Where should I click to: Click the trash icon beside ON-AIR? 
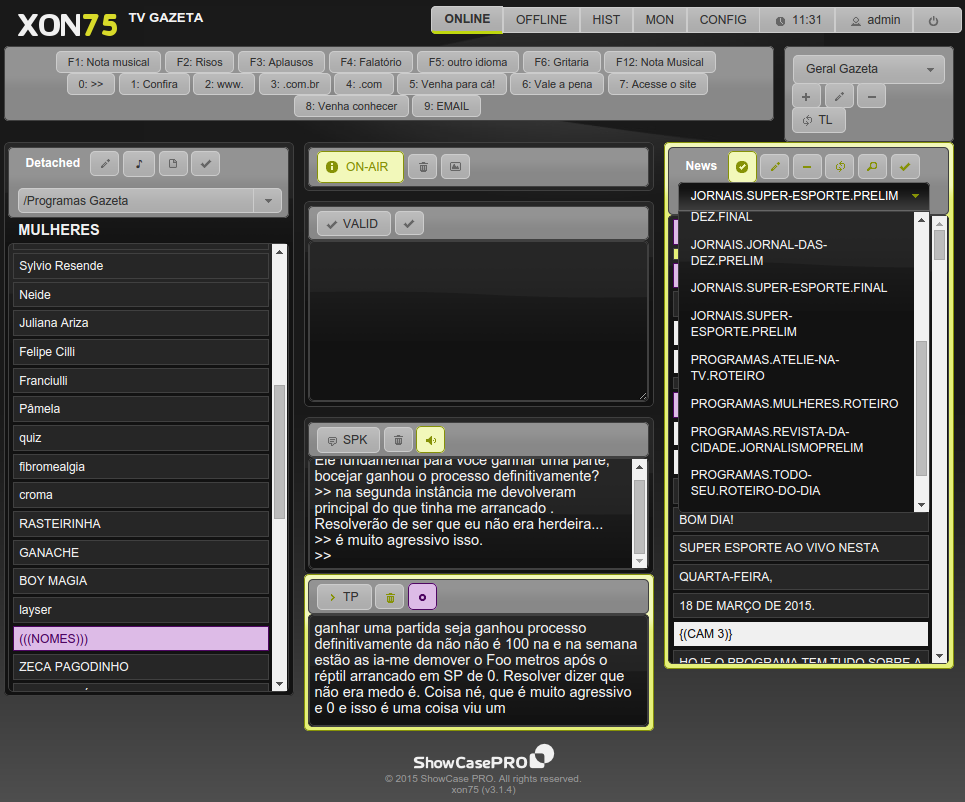422,168
